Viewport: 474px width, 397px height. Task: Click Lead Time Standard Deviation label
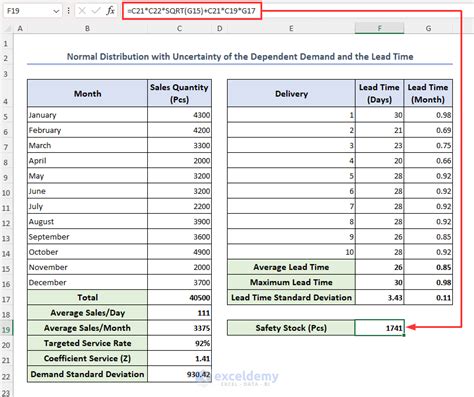coord(291,297)
